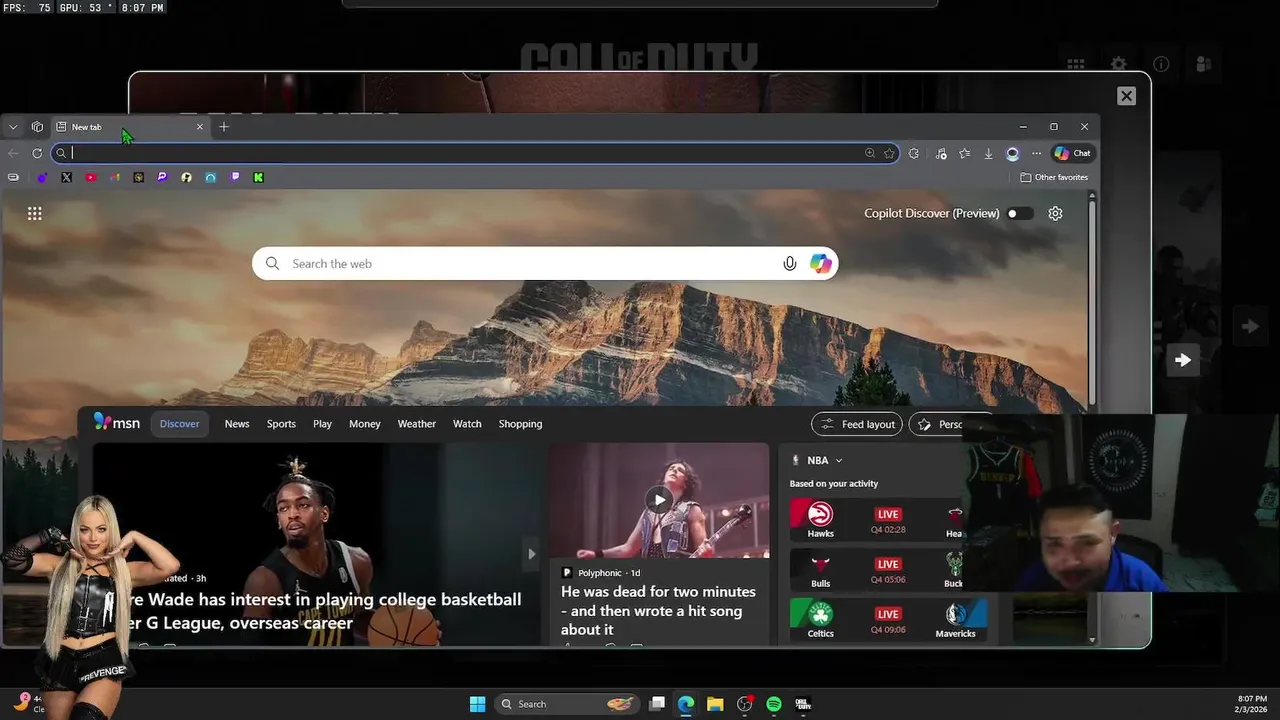This screenshot has width=1280, height=720.
Task: Advance the news carousel next arrow
Action: pyautogui.click(x=531, y=553)
